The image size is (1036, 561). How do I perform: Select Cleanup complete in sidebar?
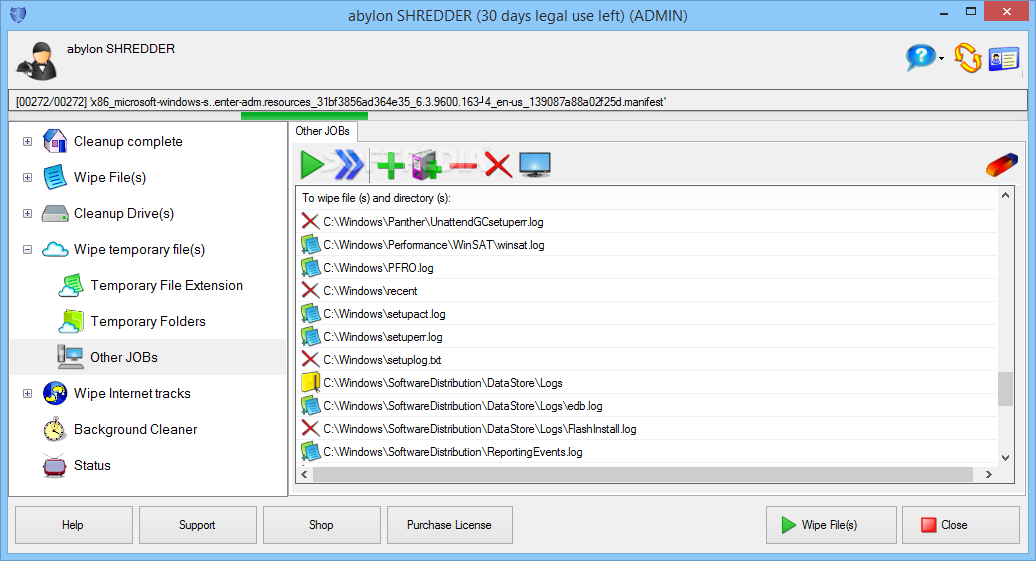[x=128, y=141]
